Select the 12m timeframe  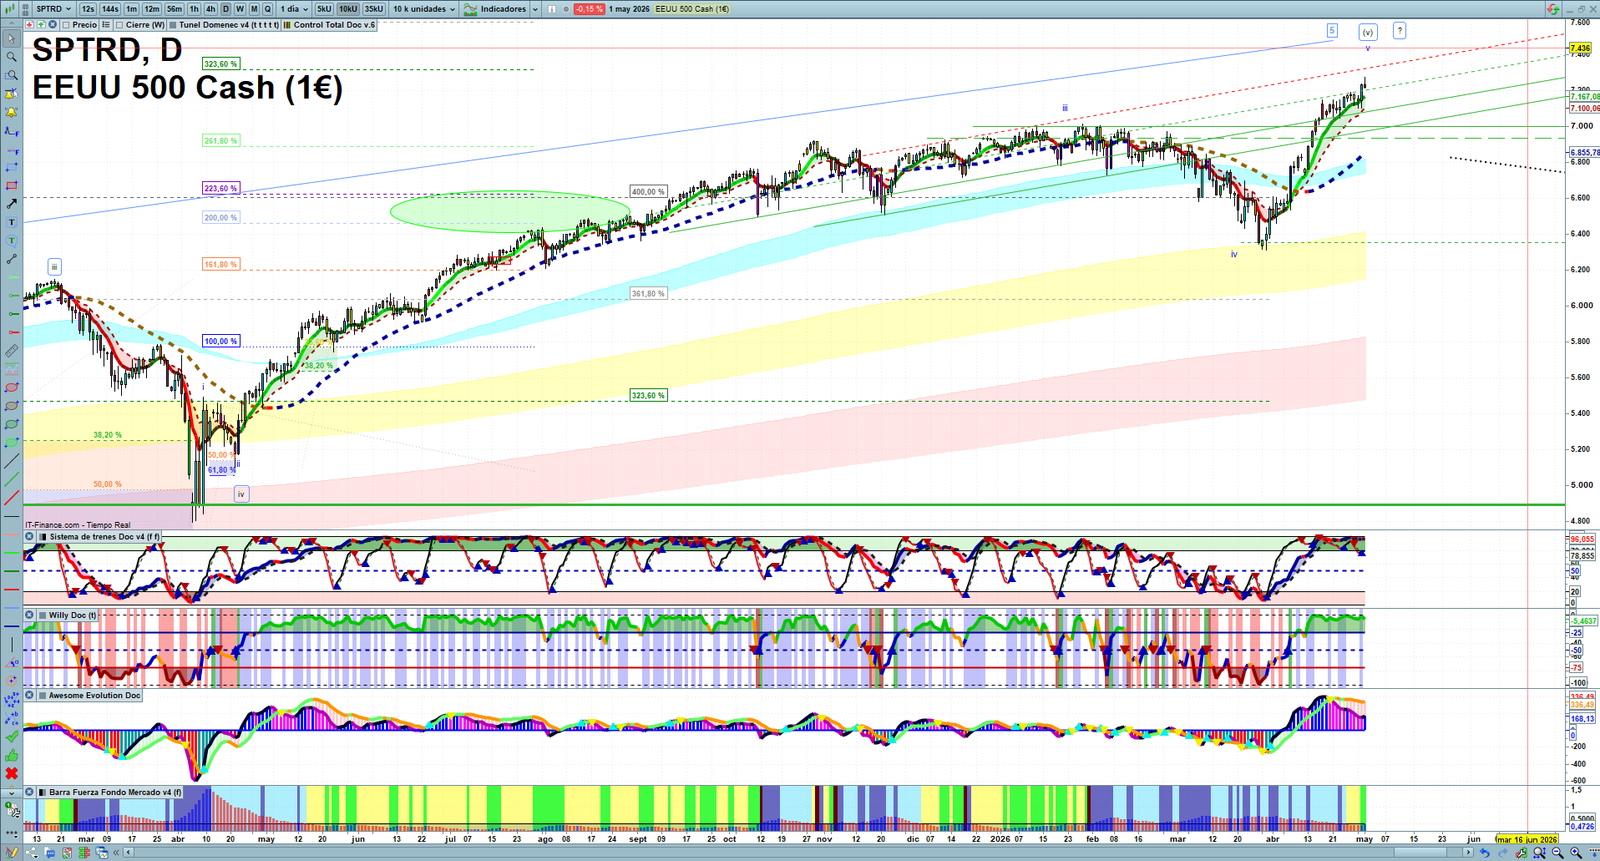[x=152, y=9]
